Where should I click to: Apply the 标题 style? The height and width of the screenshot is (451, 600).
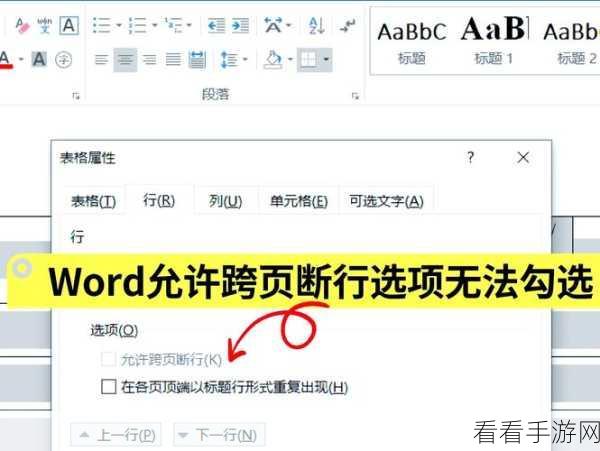[x=412, y=41]
